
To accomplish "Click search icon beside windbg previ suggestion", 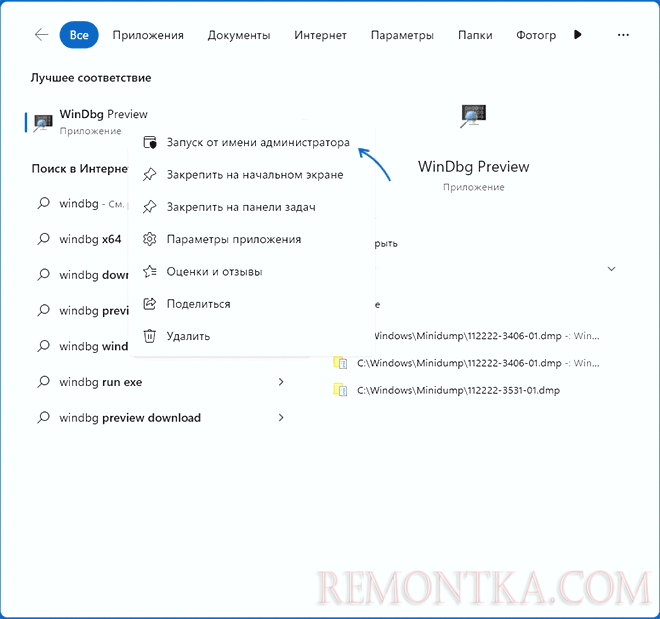I will [x=44, y=311].
